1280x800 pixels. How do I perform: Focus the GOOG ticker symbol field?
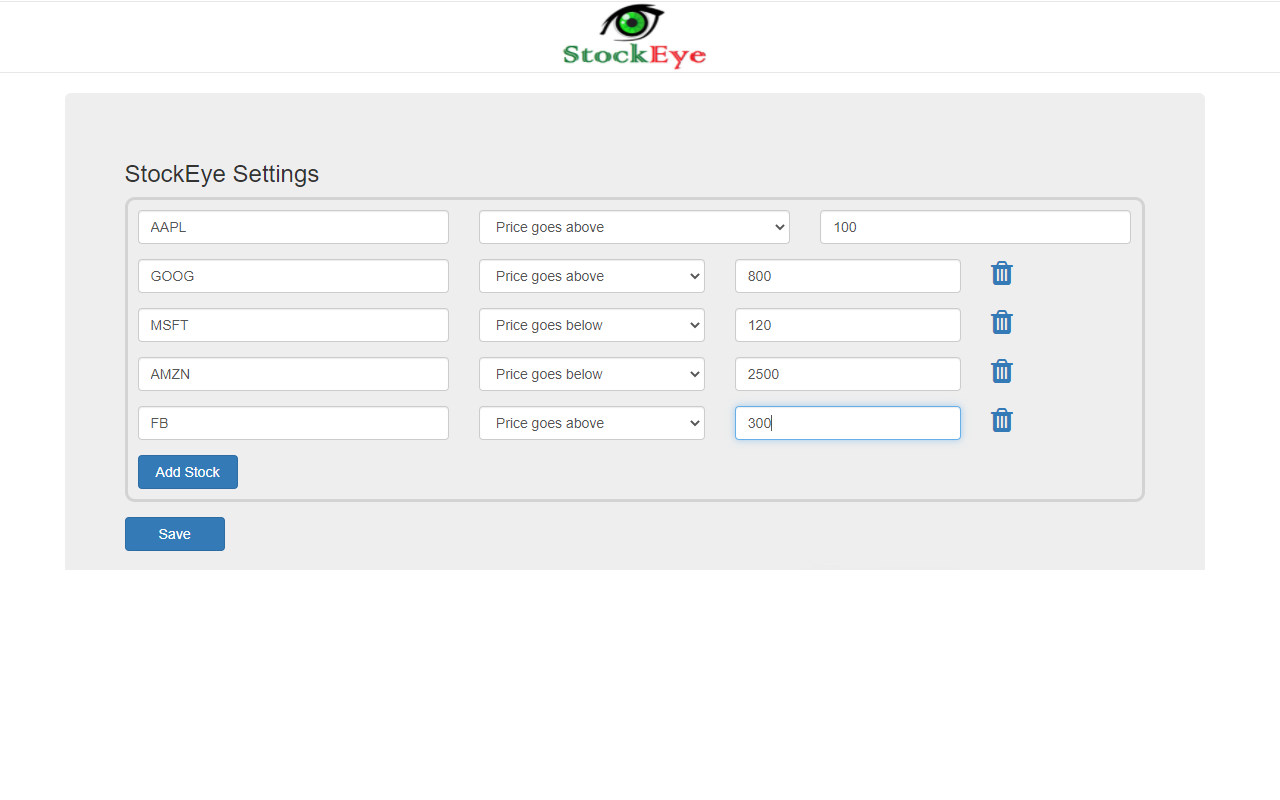[x=293, y=276]
